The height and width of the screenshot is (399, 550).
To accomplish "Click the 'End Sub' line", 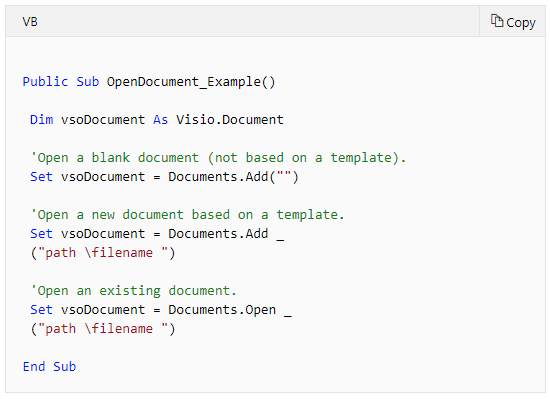I will point(49,367).
